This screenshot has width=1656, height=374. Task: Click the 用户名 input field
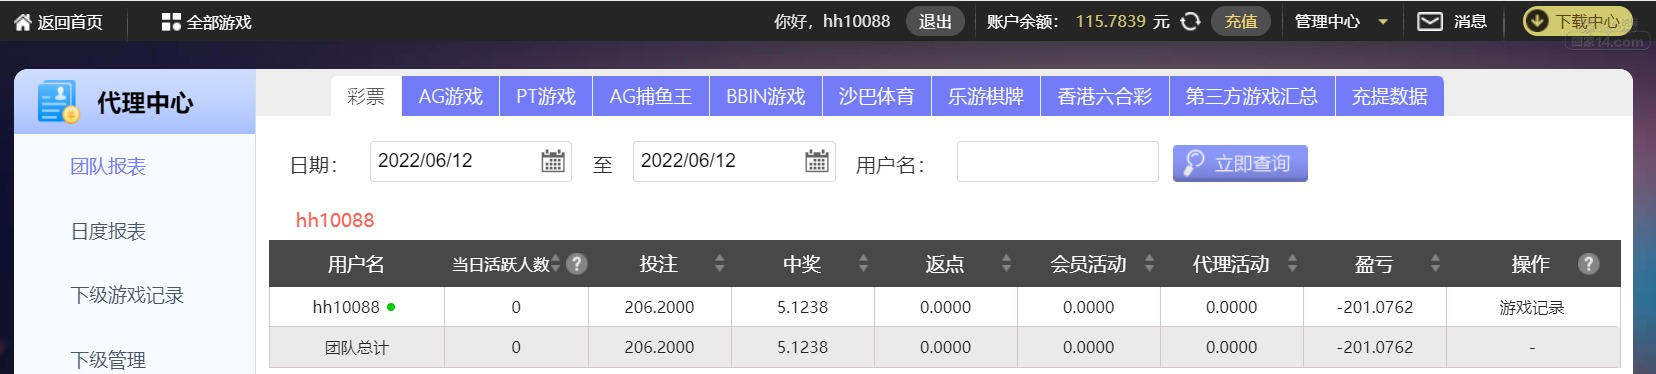tap(1058, 162)
